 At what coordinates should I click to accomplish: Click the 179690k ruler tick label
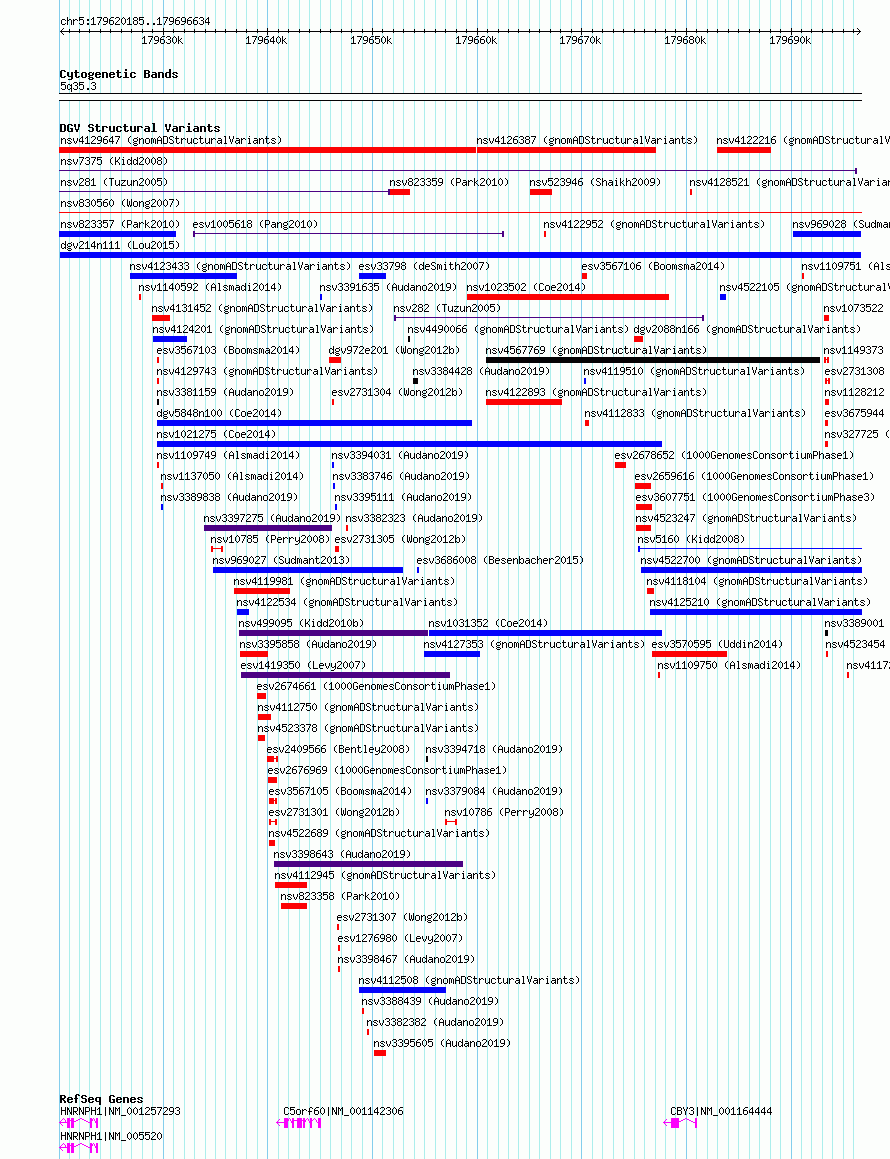(x=790, y=41)
